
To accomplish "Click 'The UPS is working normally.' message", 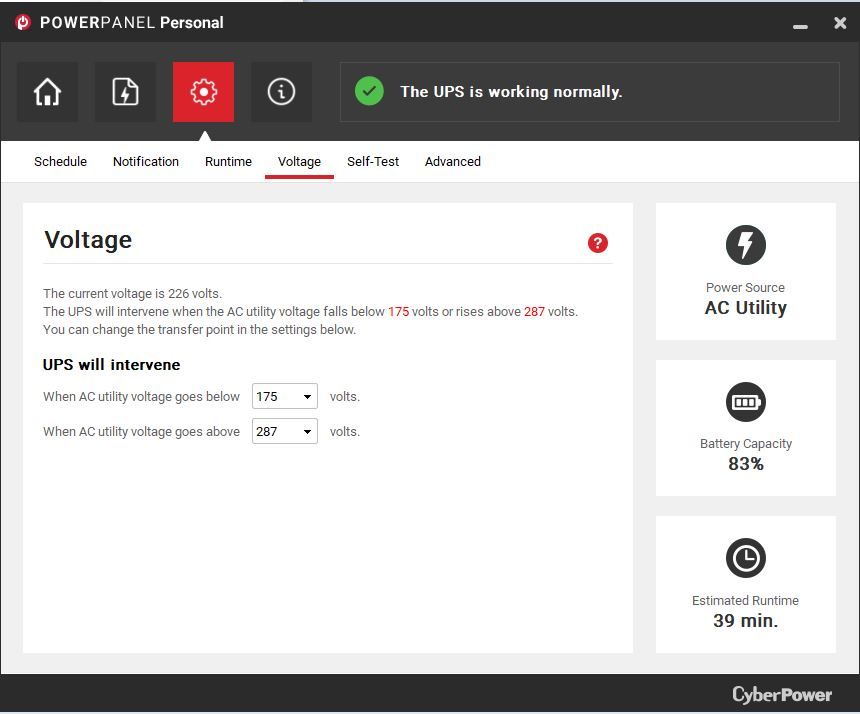I will point(511,92).
